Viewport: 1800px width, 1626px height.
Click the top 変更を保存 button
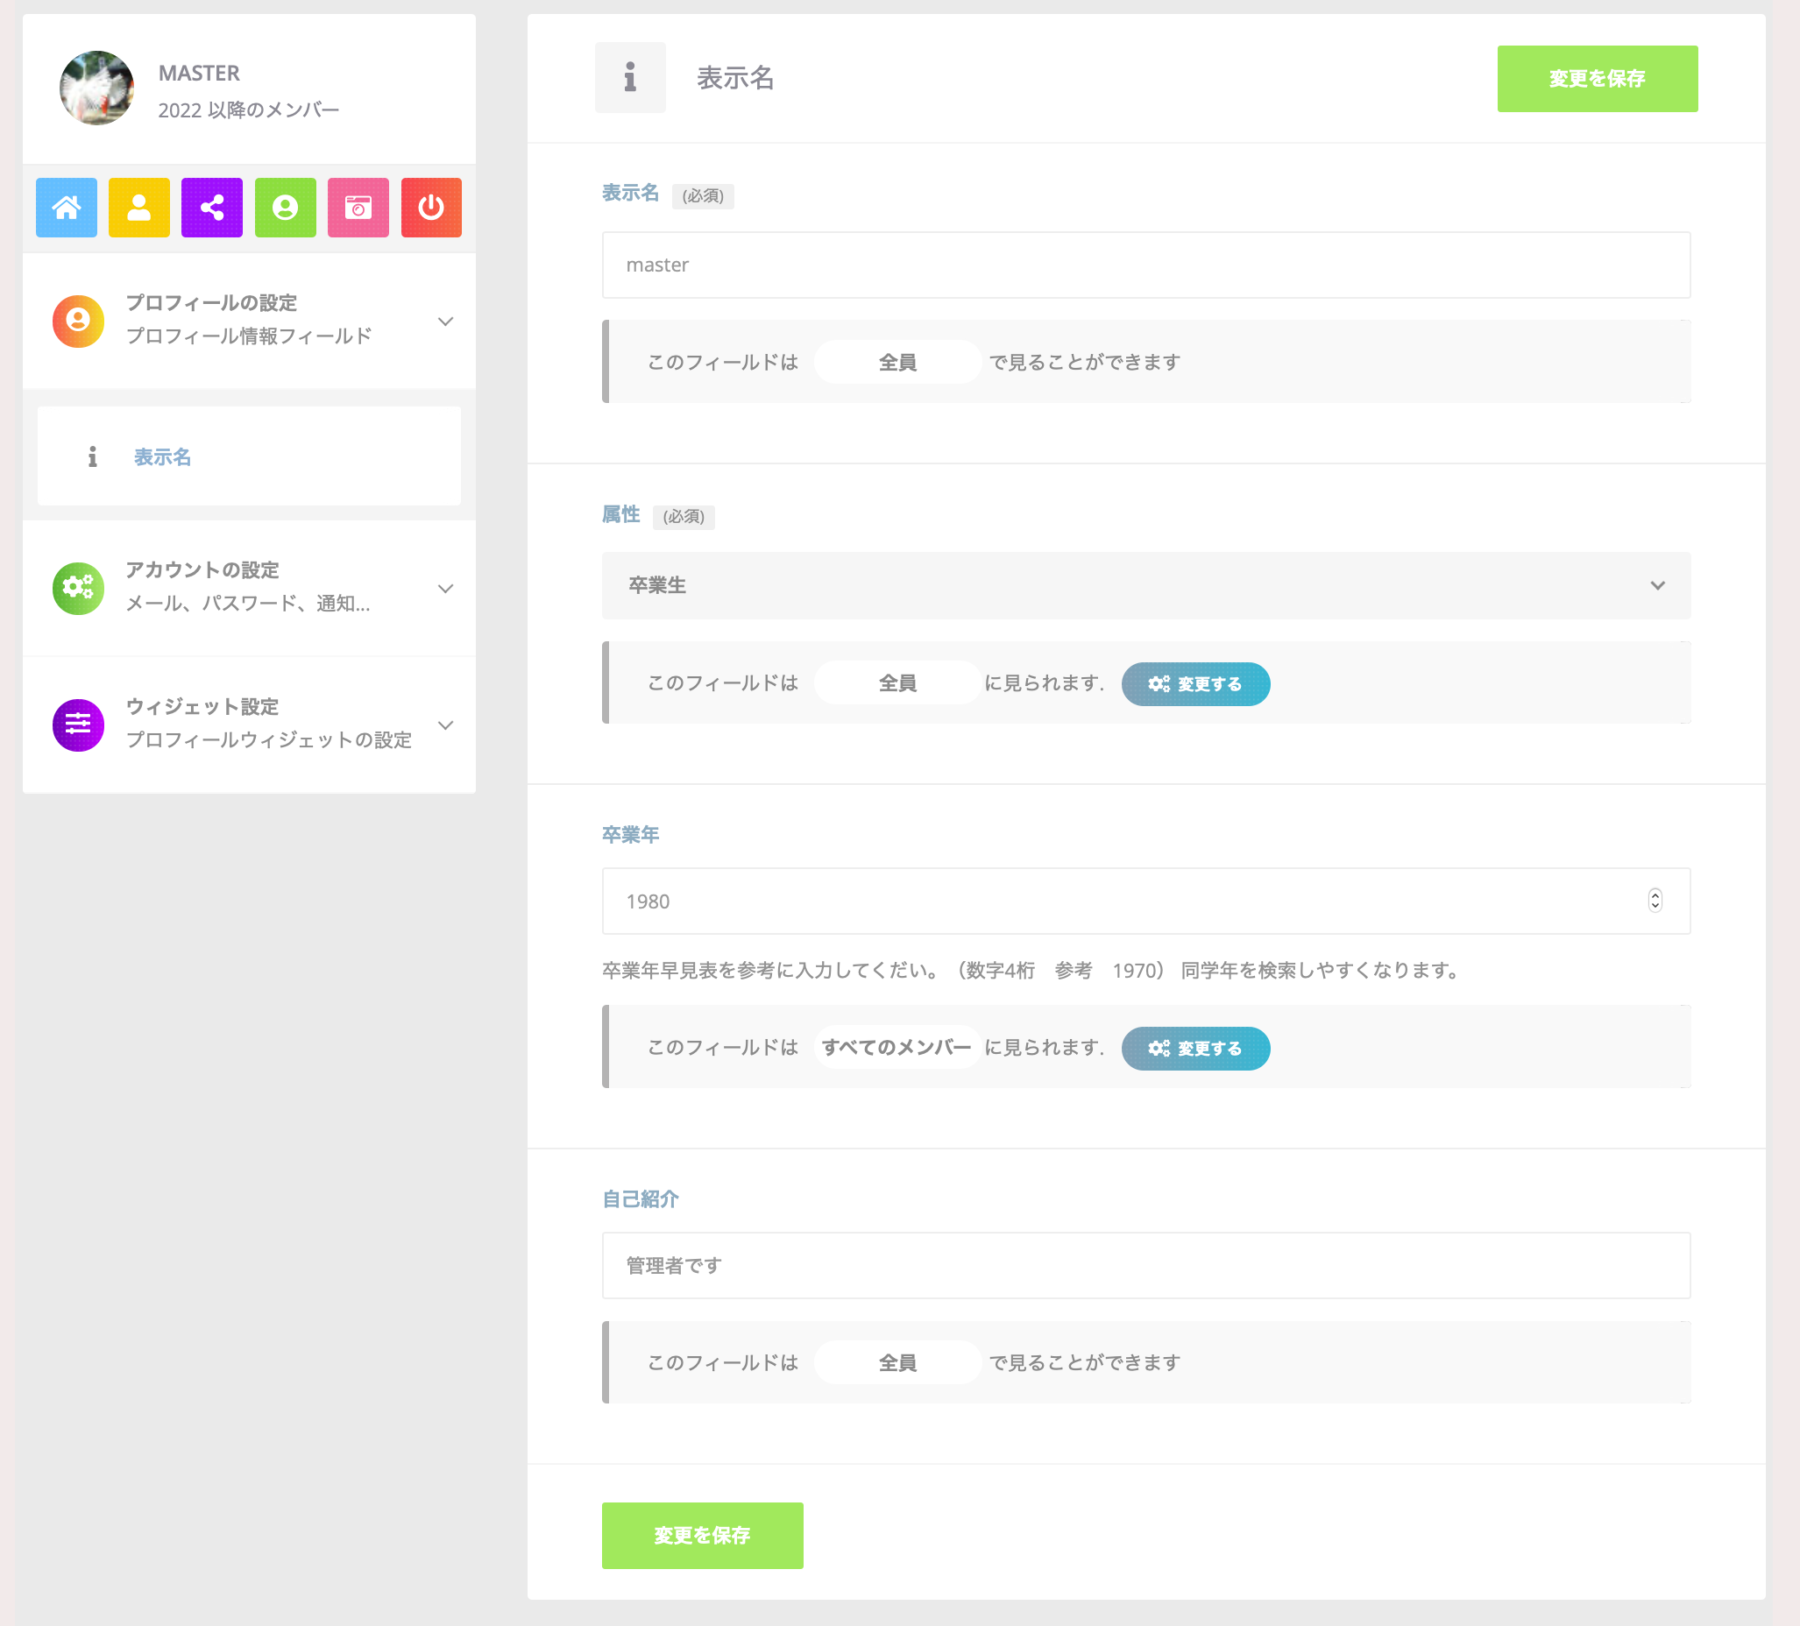[1596, 79]
